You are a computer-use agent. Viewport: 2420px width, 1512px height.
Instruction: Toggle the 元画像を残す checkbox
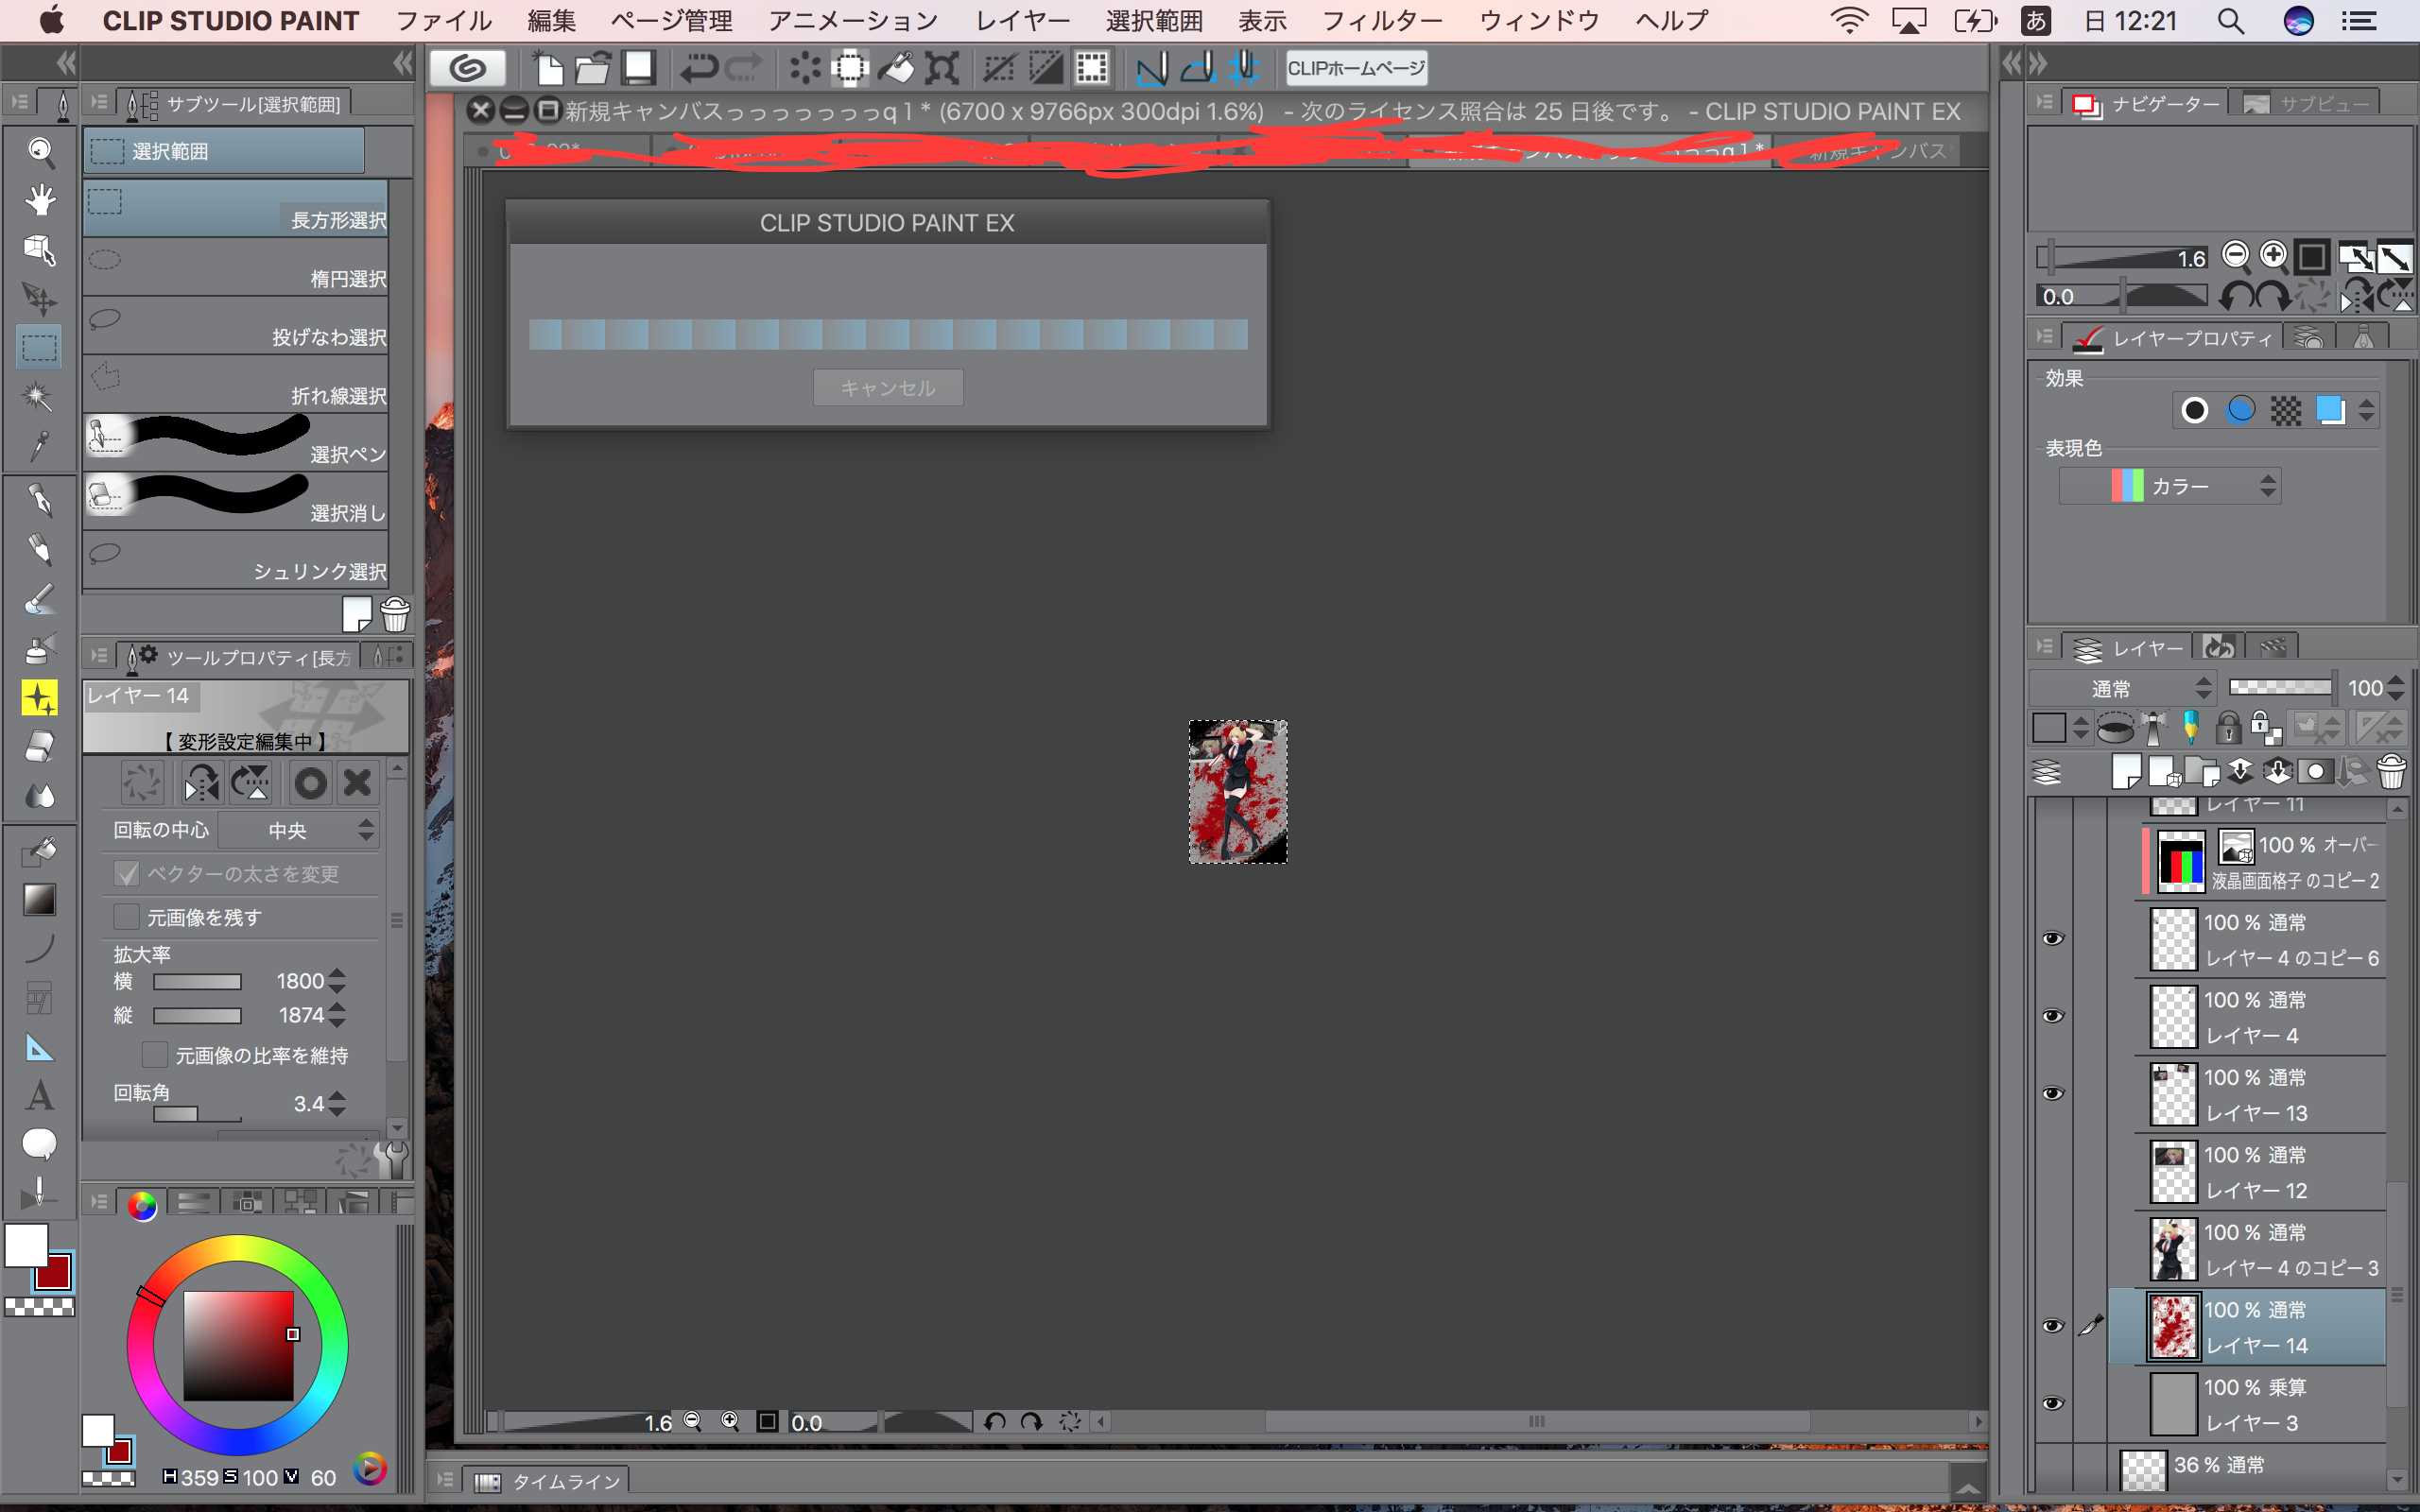[127, 917]
